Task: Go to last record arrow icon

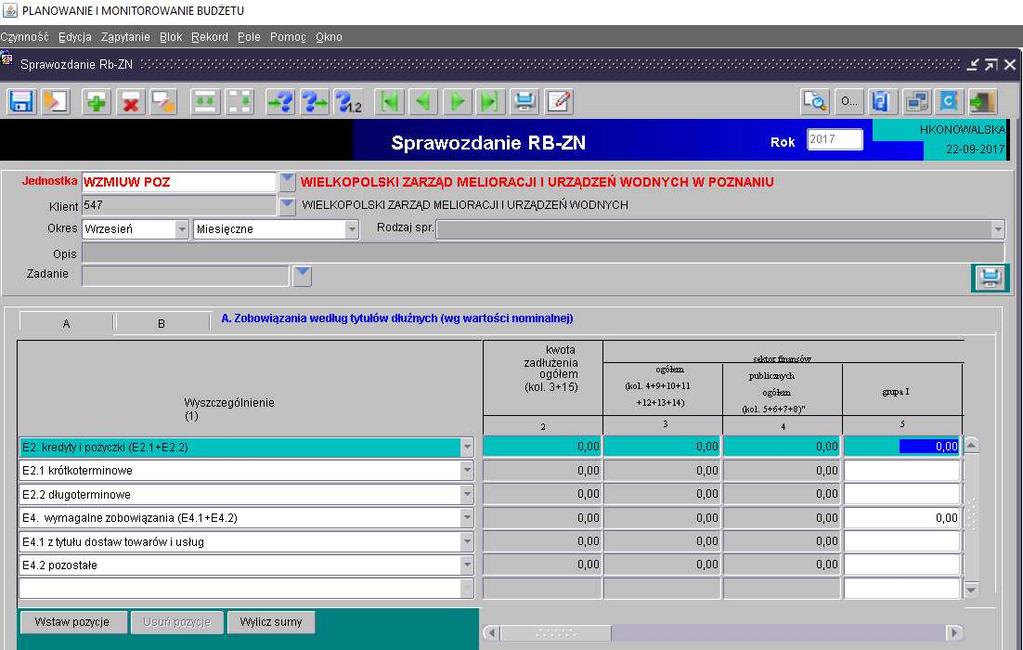Action: click(490, 102)
